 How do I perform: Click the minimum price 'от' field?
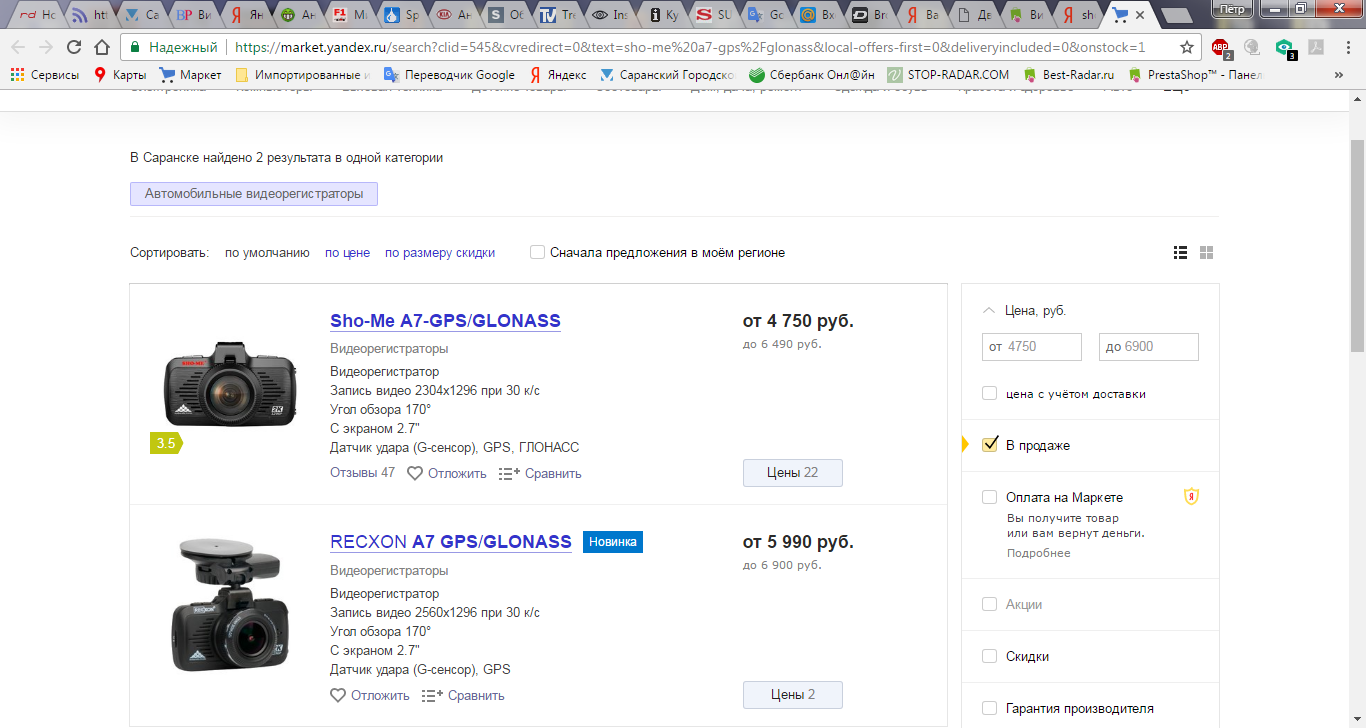pyautogui.click(x=1032, y=347)
